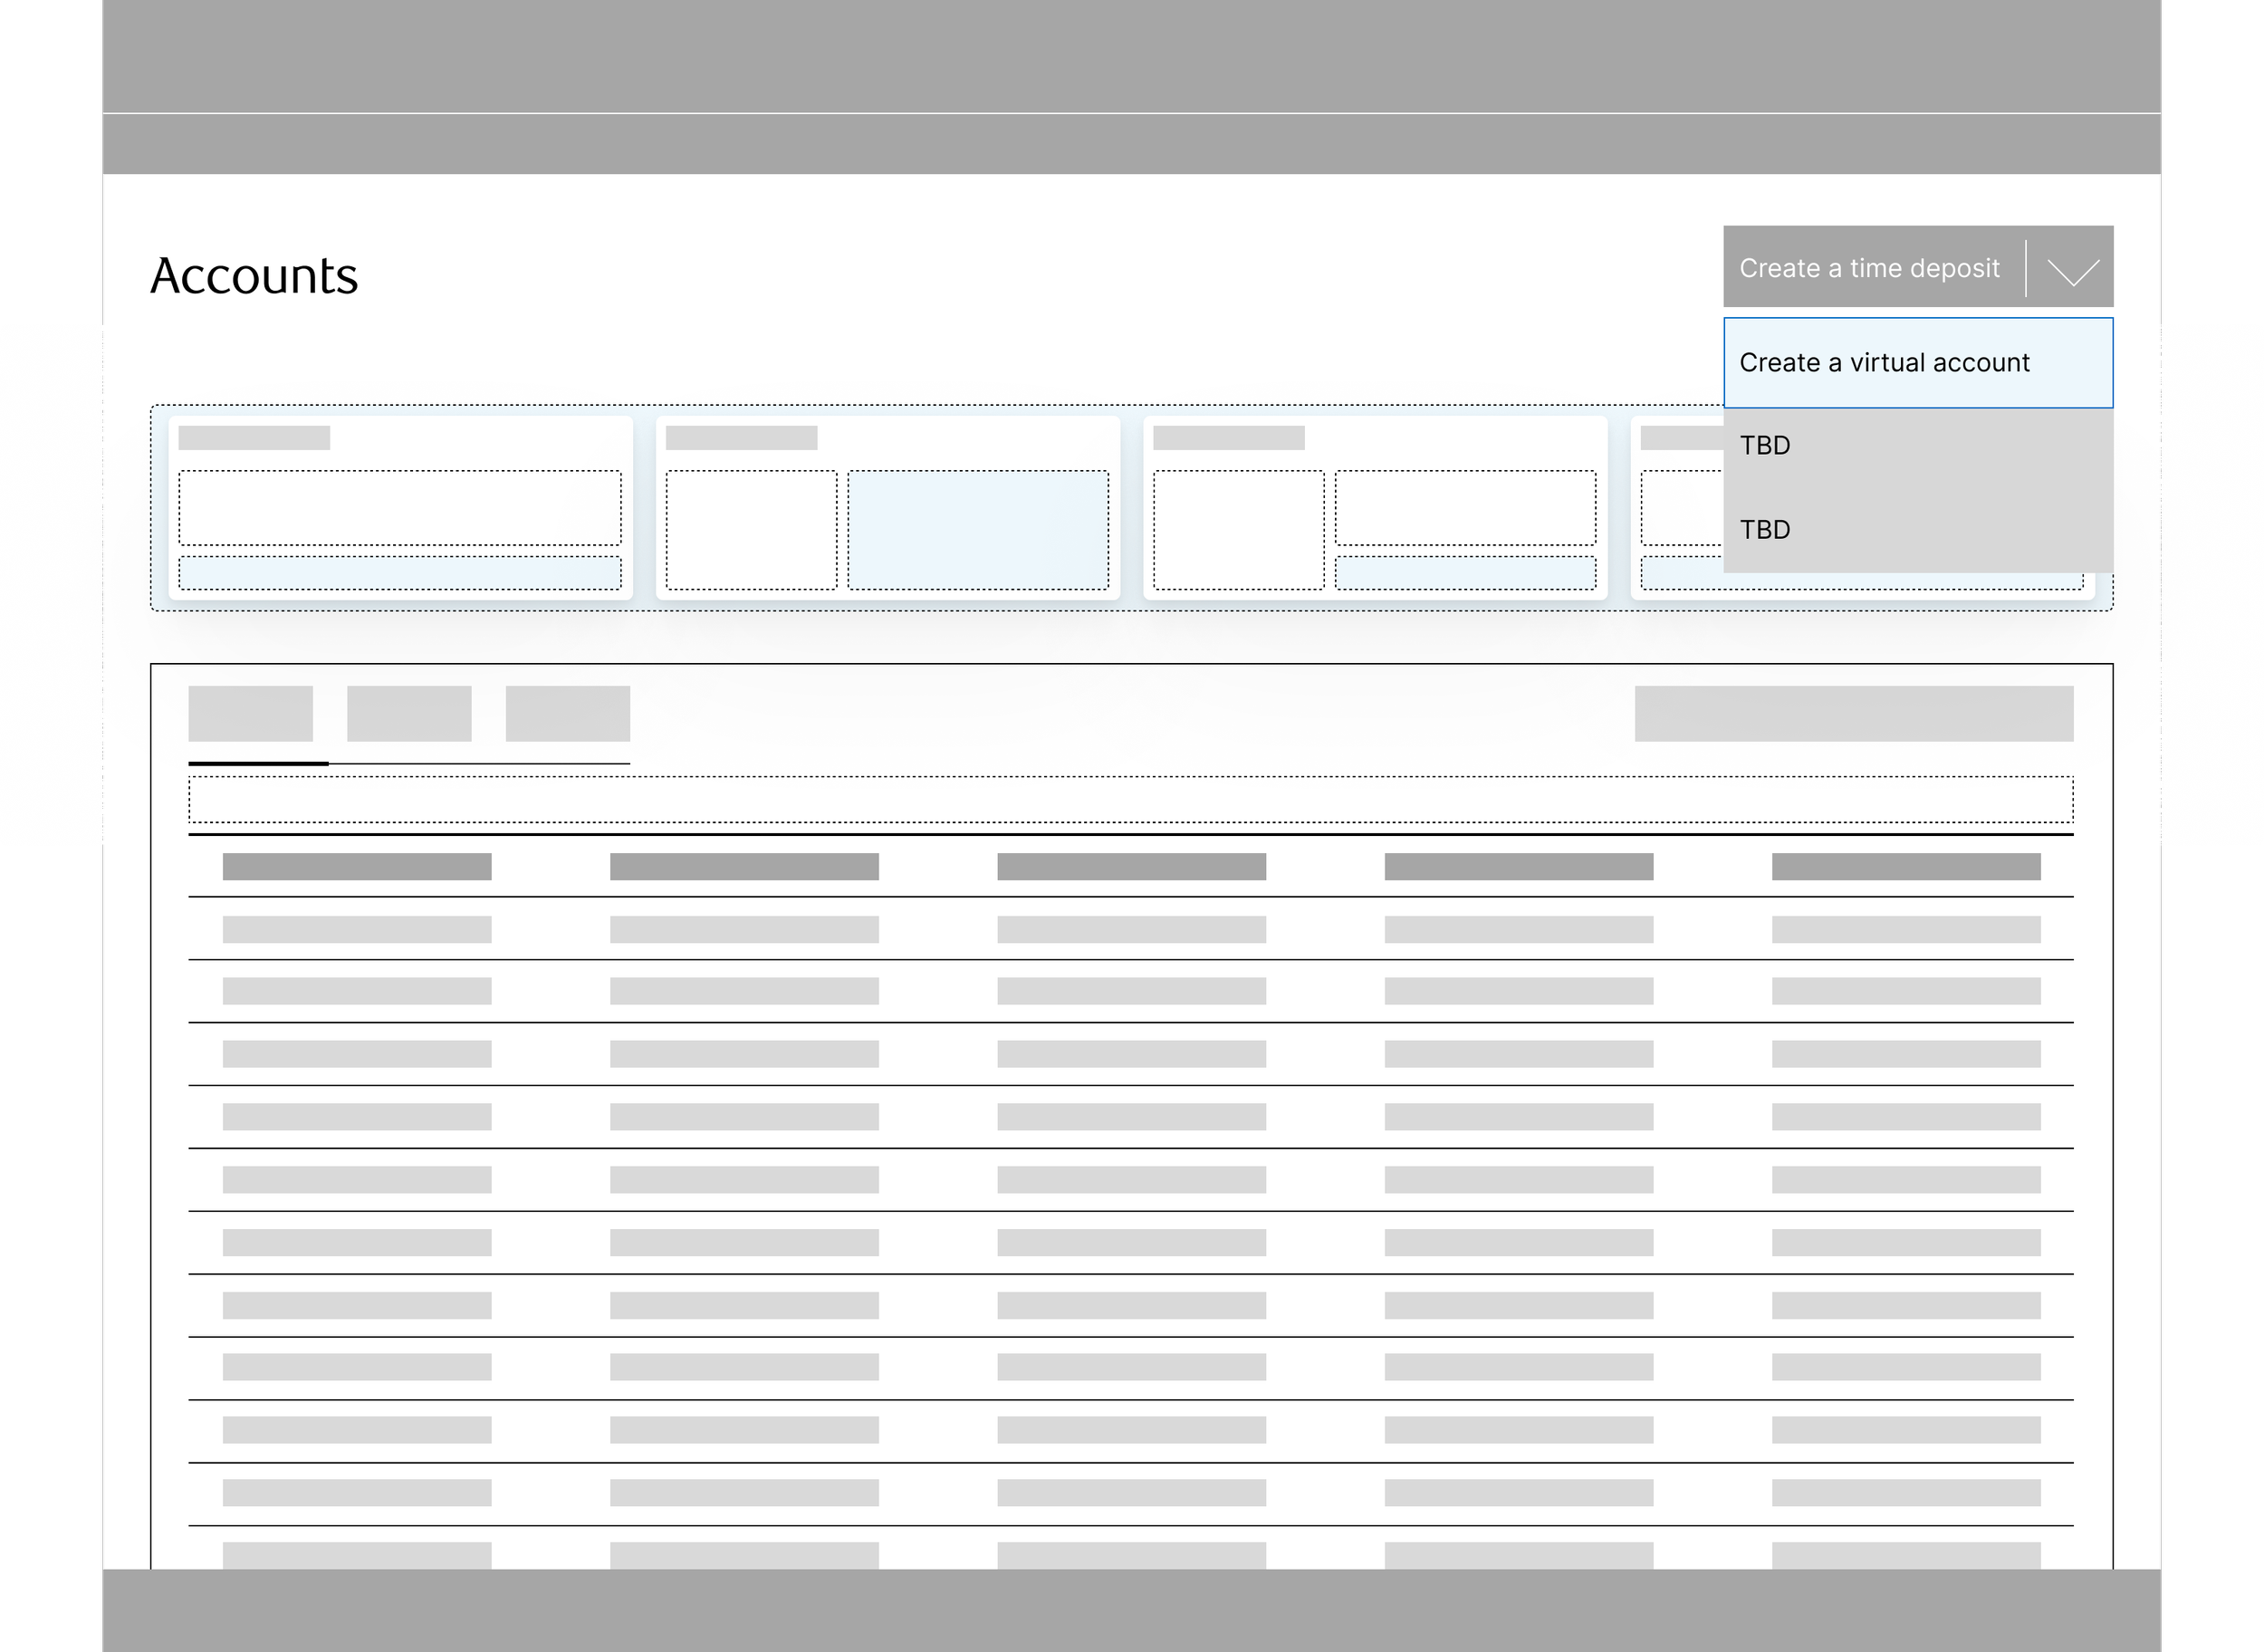Click the Create a time deposit button
The image size is (2264, 1652).
click(1868, 268)
